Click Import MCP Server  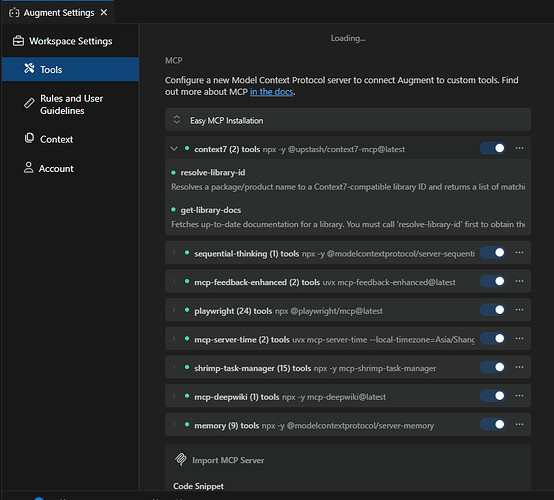228,460
